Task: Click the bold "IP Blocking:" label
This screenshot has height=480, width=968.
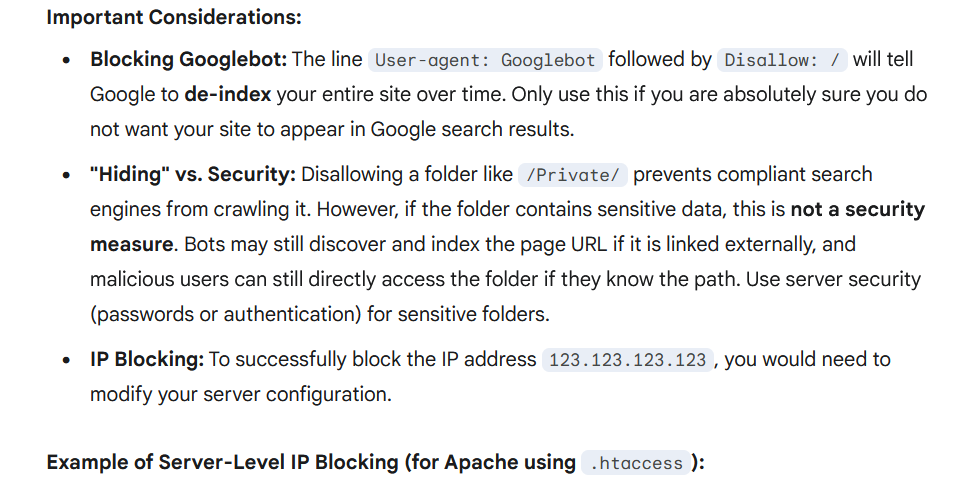Action: pos(147,359)
